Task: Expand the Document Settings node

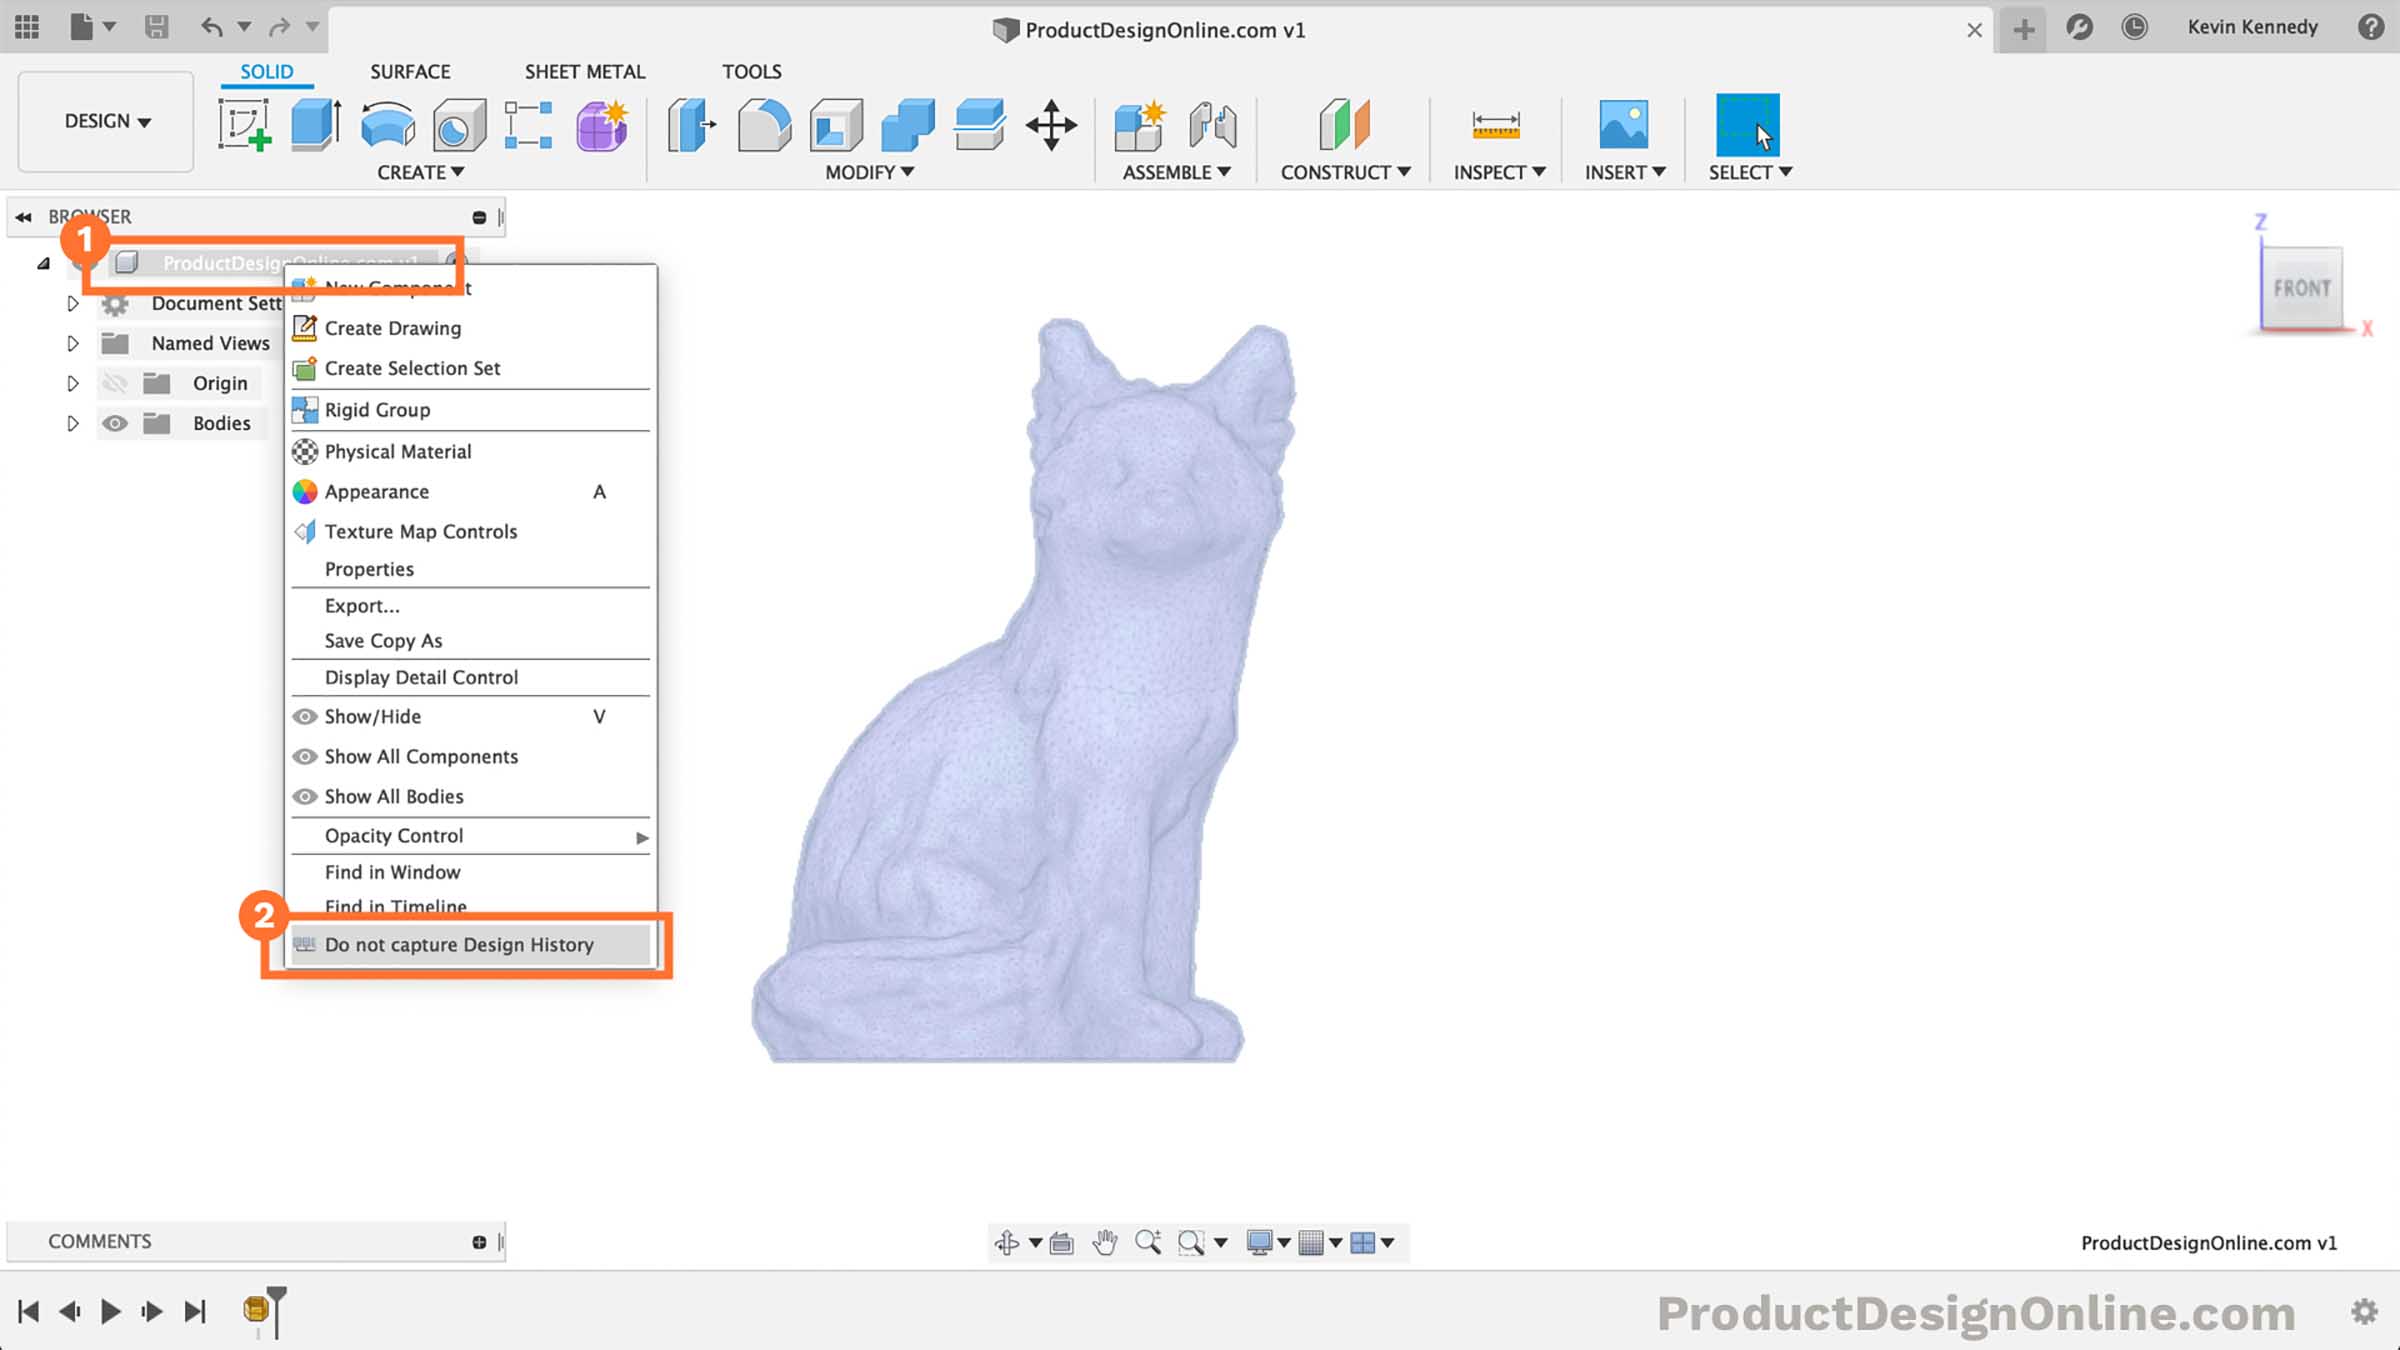Action: (x=72, y=303)
